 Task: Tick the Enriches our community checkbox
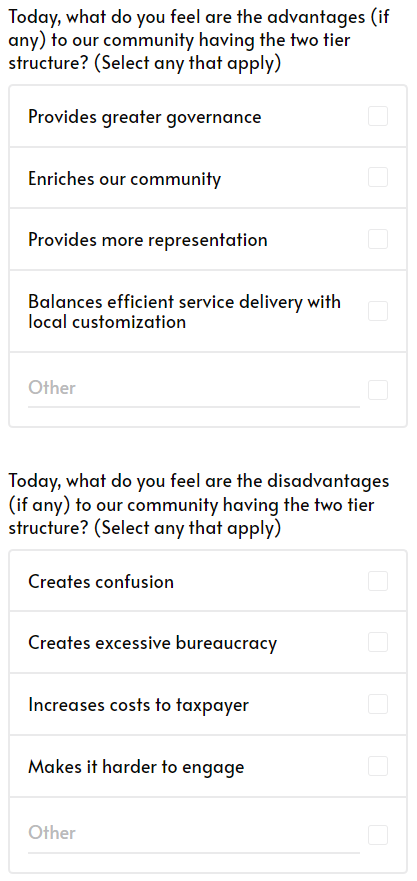(378, 177)
